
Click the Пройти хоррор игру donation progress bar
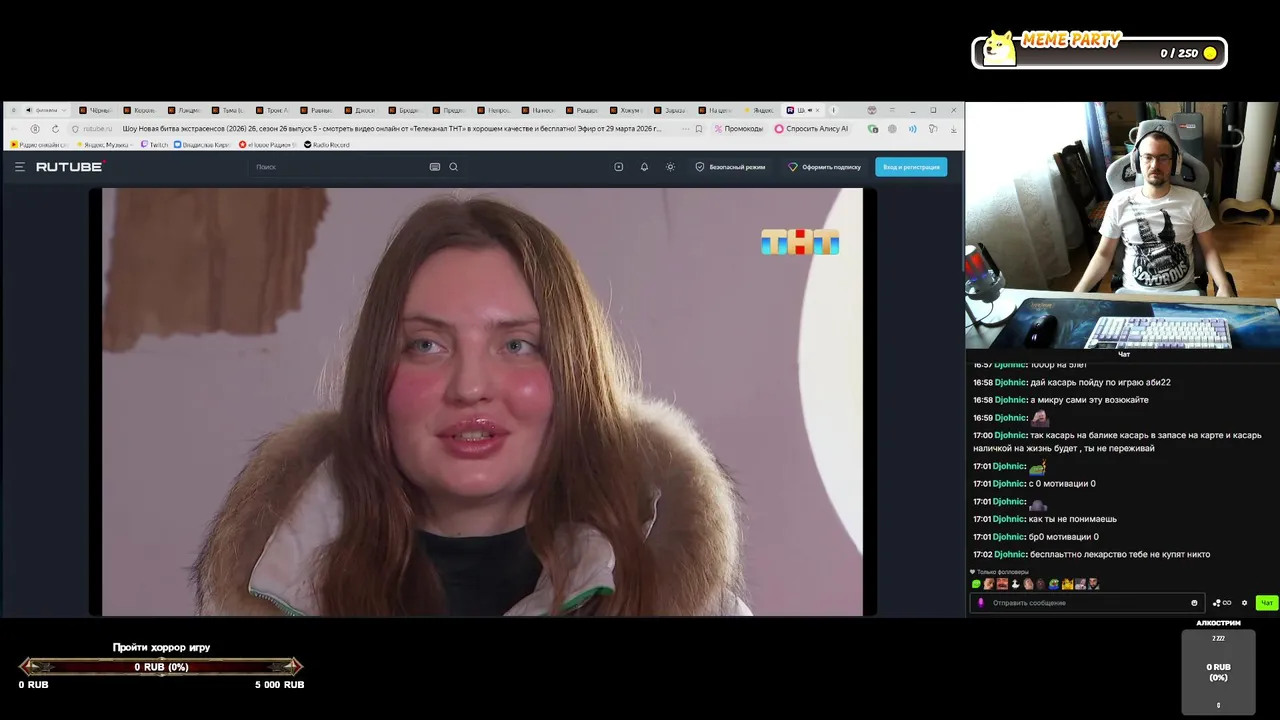click(161, 667)
